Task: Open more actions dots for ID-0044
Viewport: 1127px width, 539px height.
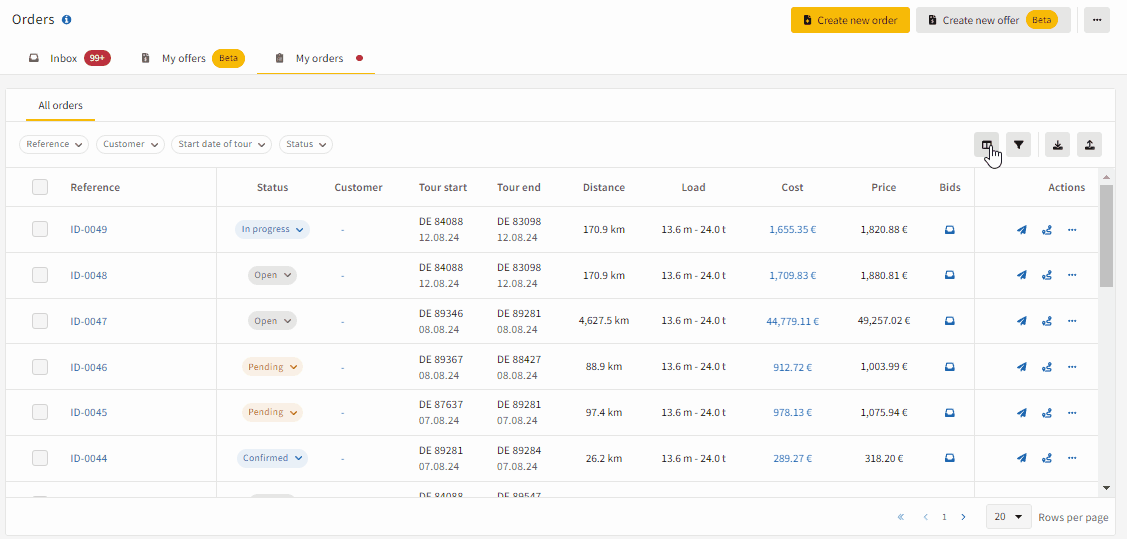Action: point(1072,458)
